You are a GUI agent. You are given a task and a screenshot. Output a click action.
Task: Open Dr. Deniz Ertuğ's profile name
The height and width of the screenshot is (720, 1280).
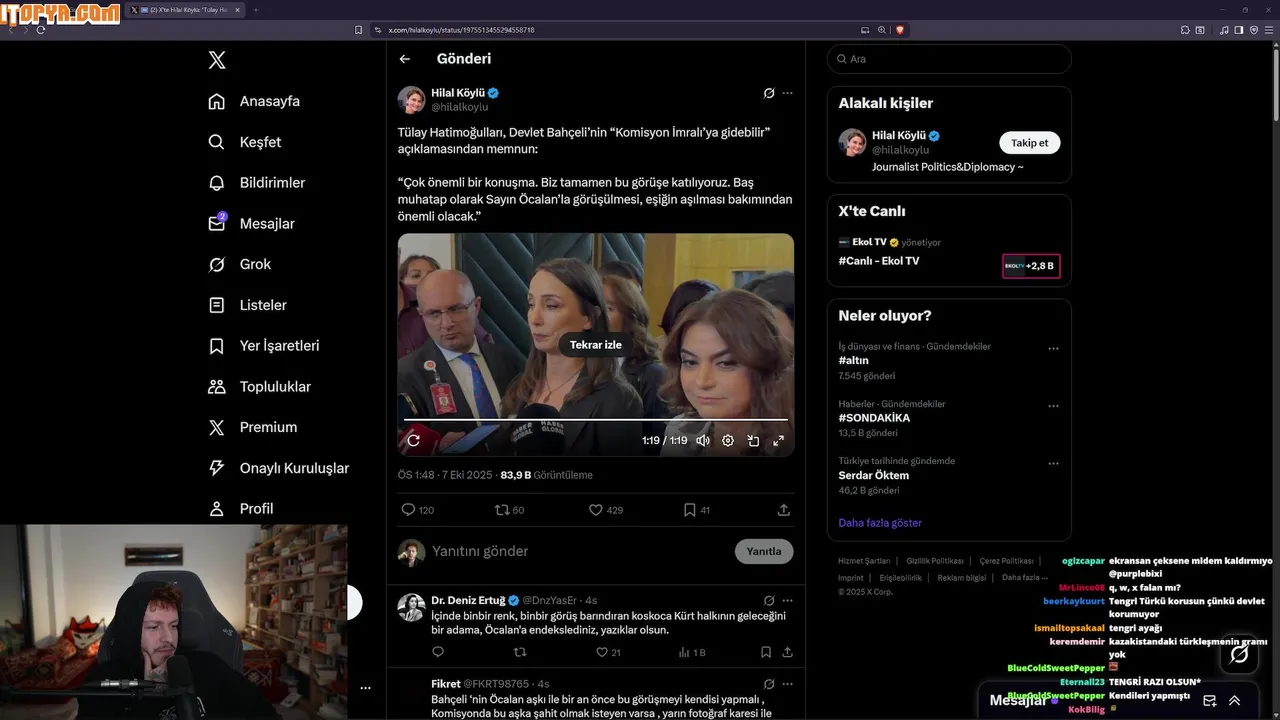[x=468, y=600]
